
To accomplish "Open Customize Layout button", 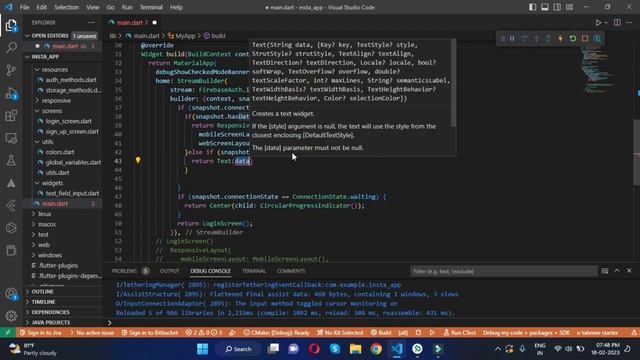I will tap(569, 7).
